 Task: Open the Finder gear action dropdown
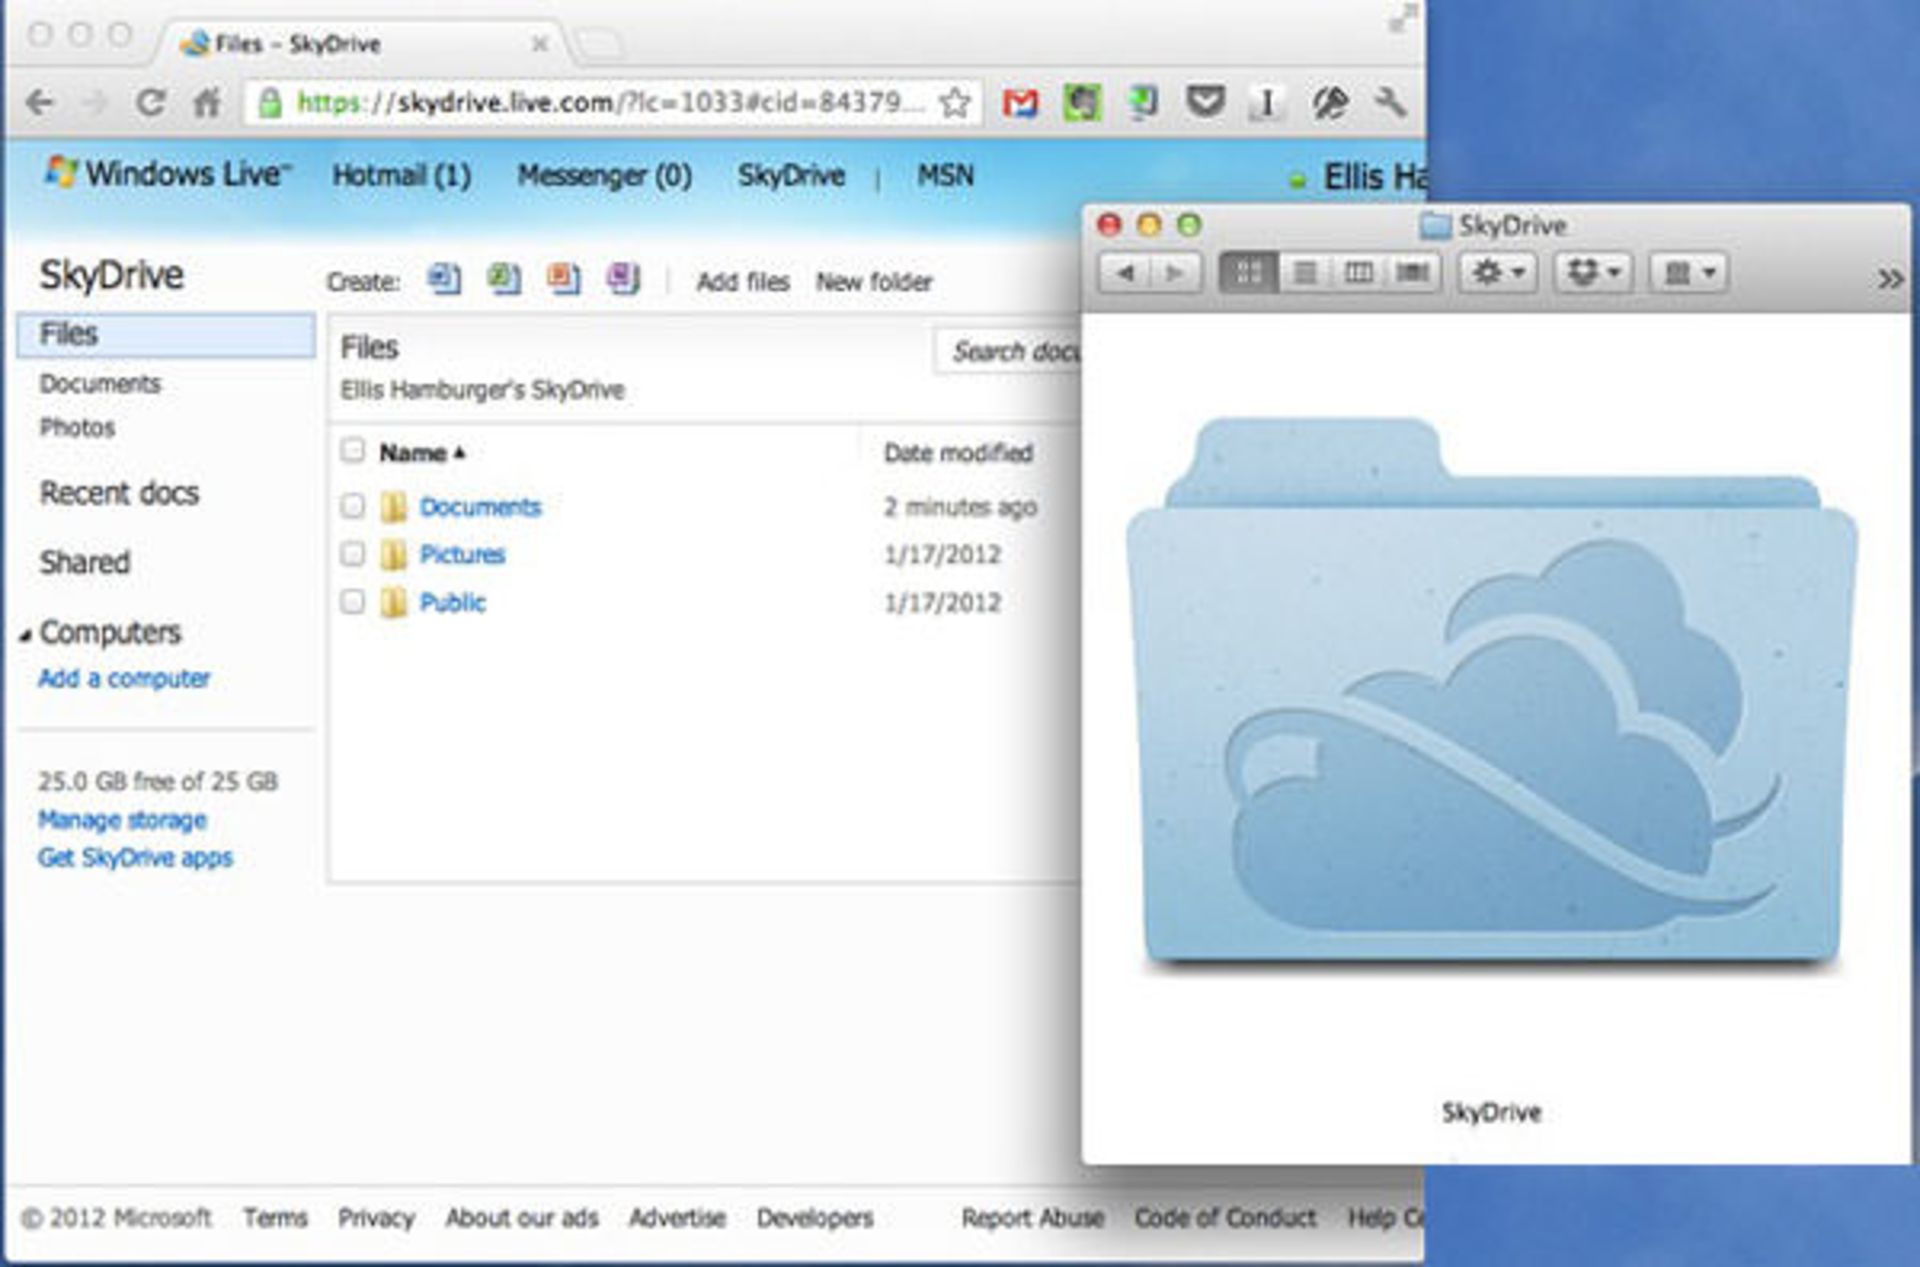tap(1498, 272)
